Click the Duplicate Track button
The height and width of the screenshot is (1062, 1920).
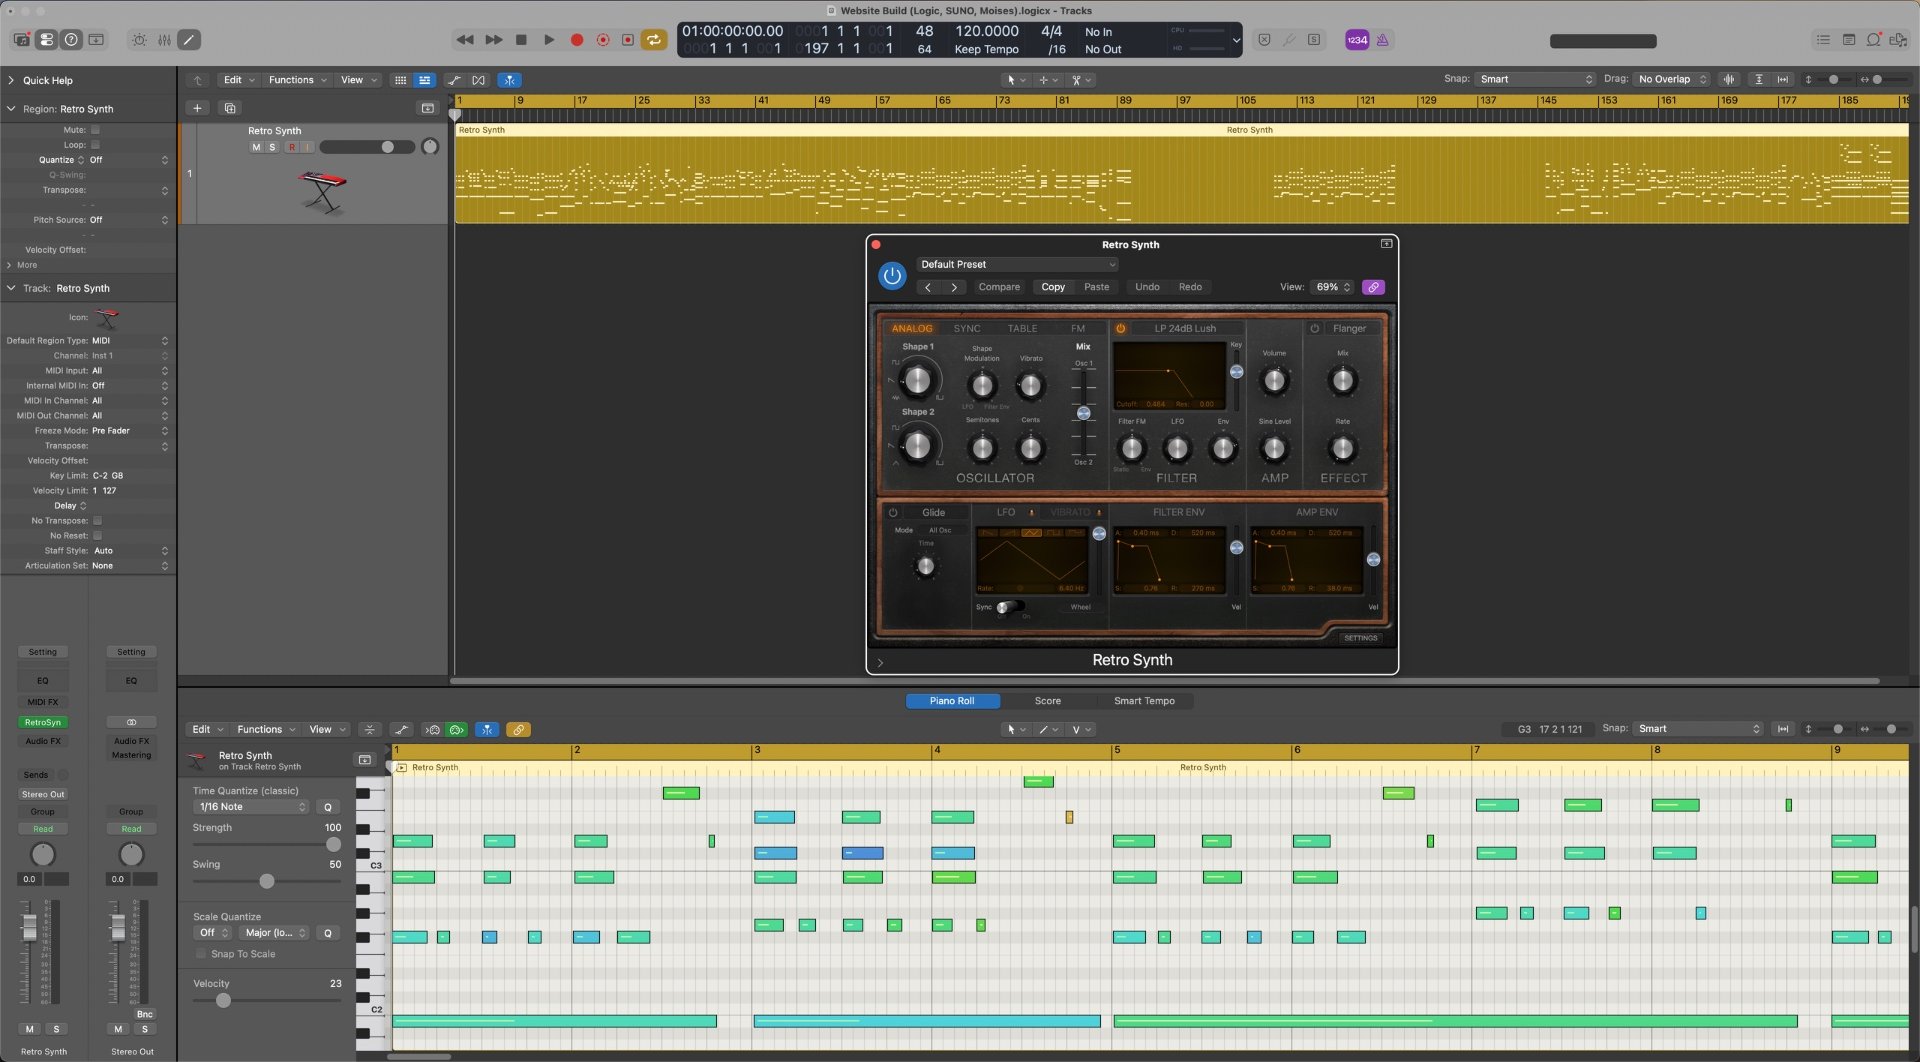click(230, 108)
